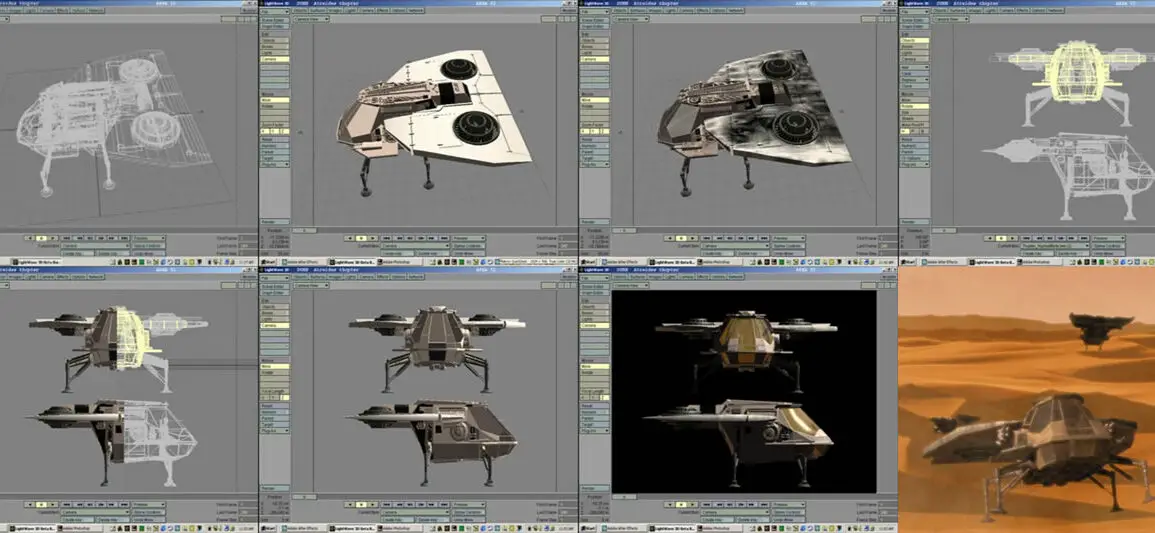The height and width of the screenshot is (533, 1155).
Task: Click Render button beside white untextured chopper
Action: pyautogui.click(x=275, y=222)
